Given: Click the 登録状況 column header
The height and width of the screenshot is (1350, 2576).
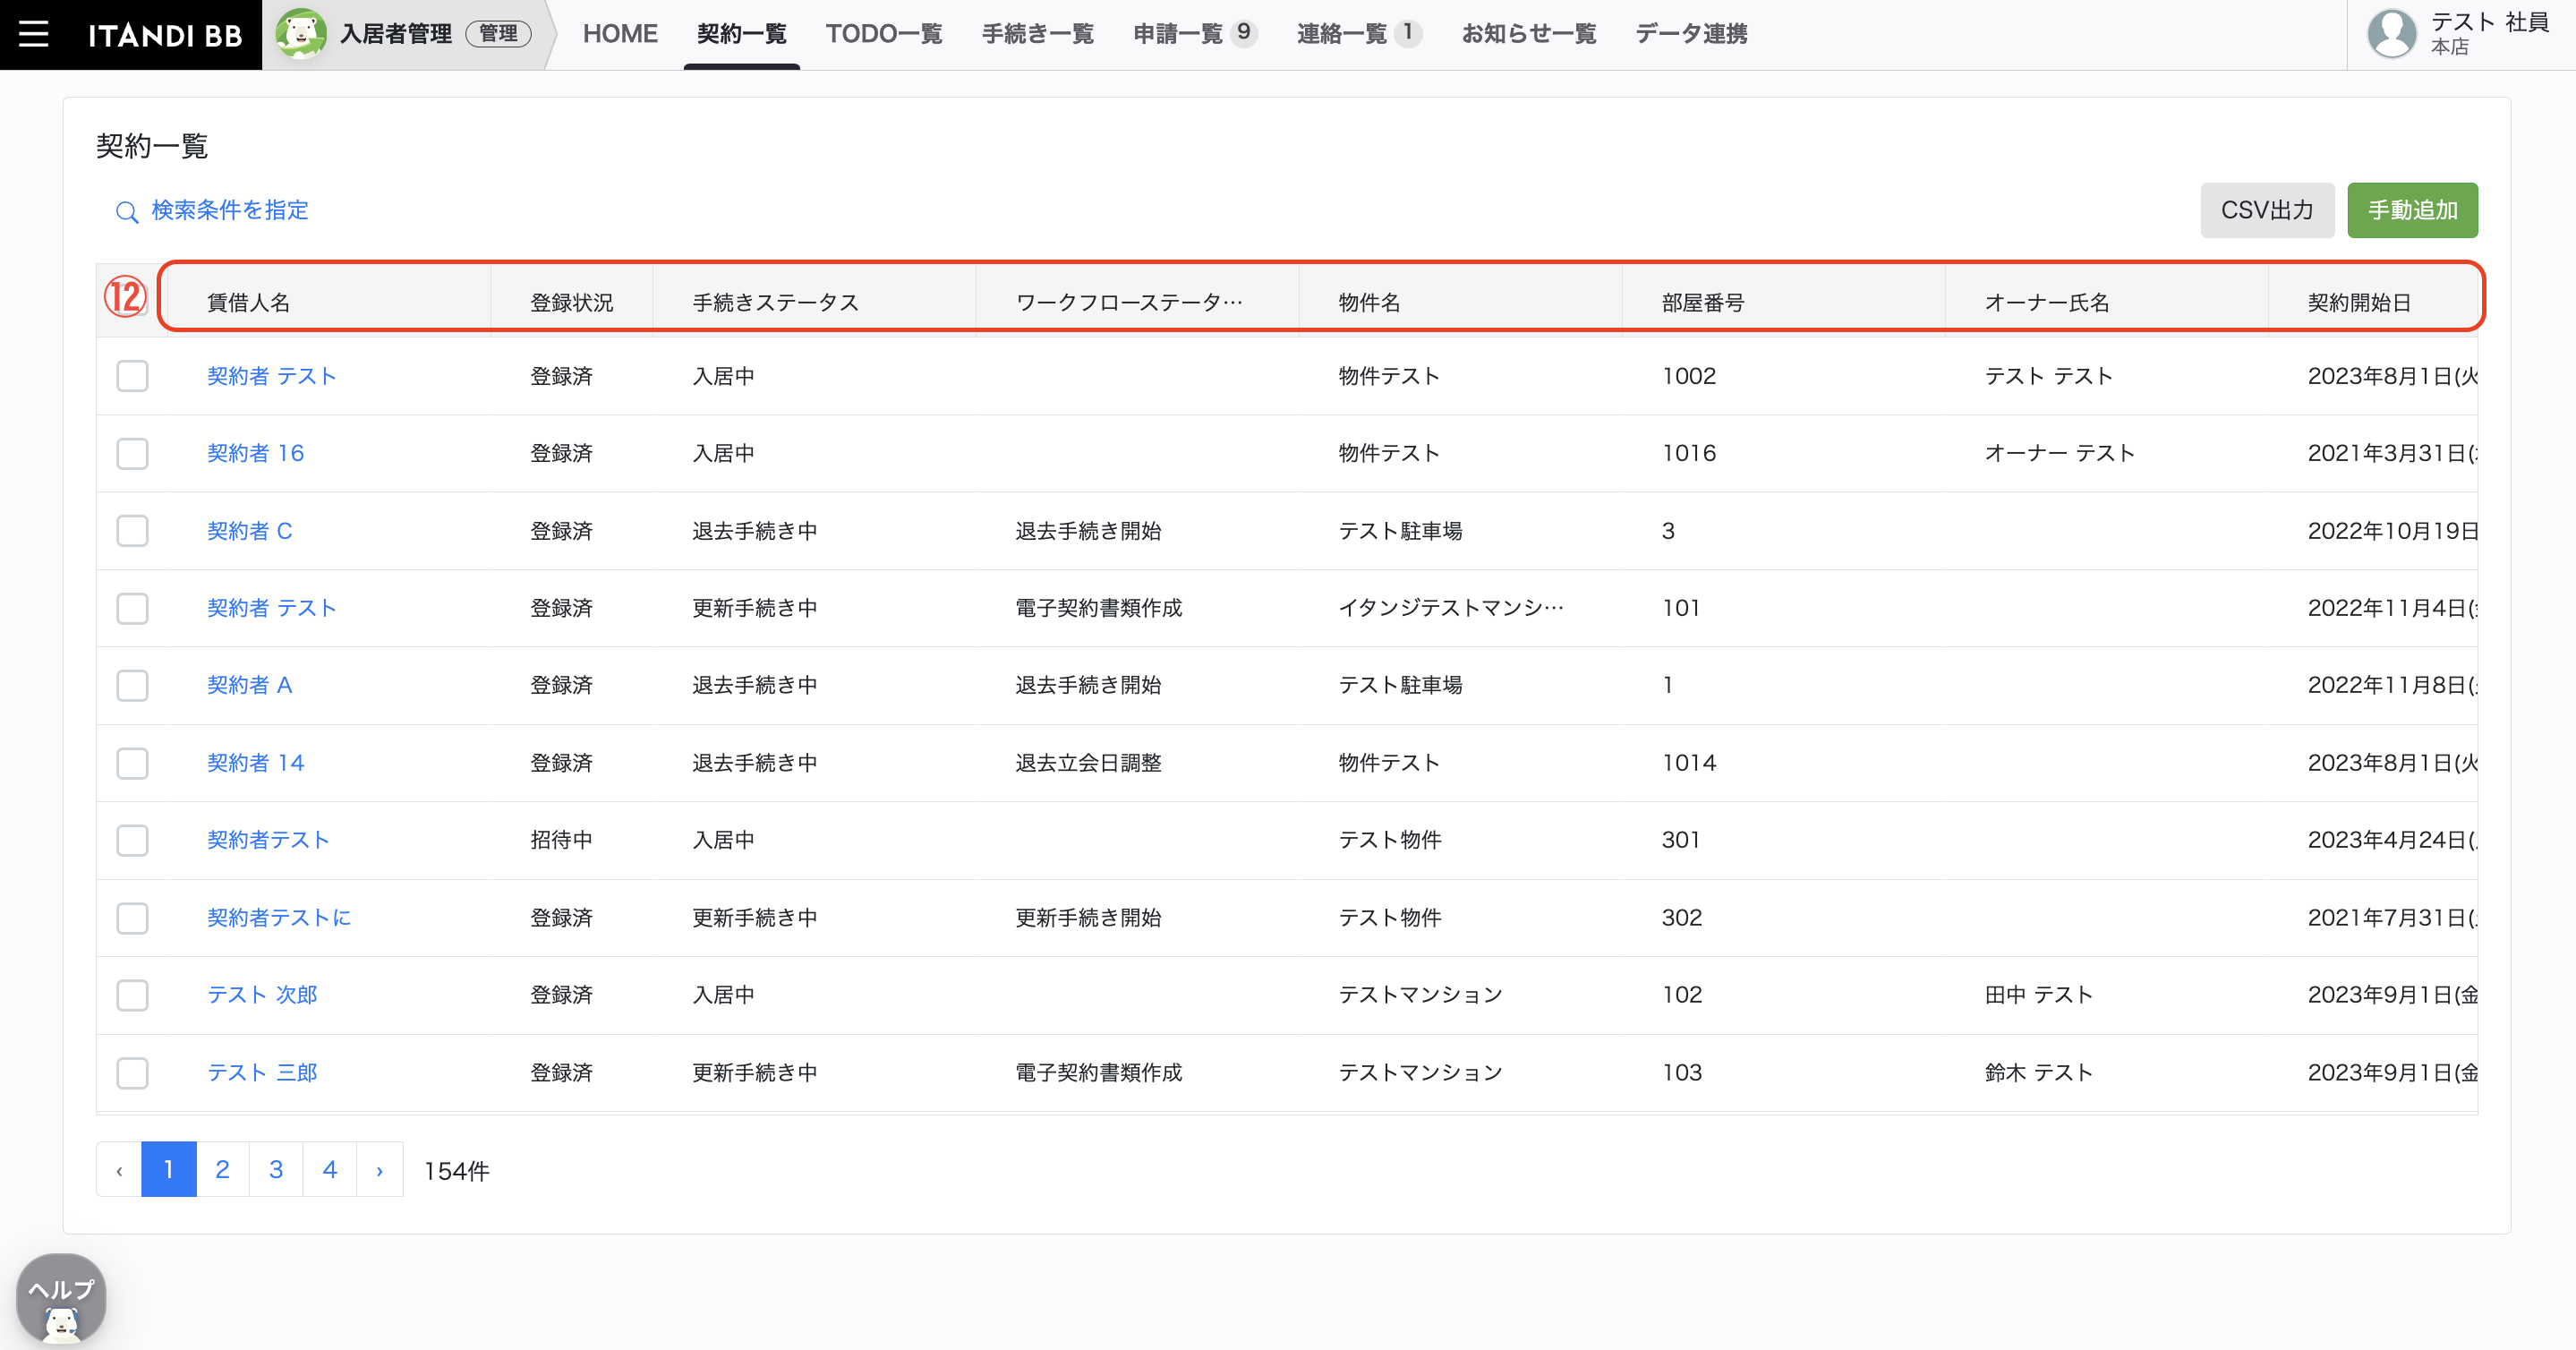Looking at the screenshot, I should click(x=571, y=303).
